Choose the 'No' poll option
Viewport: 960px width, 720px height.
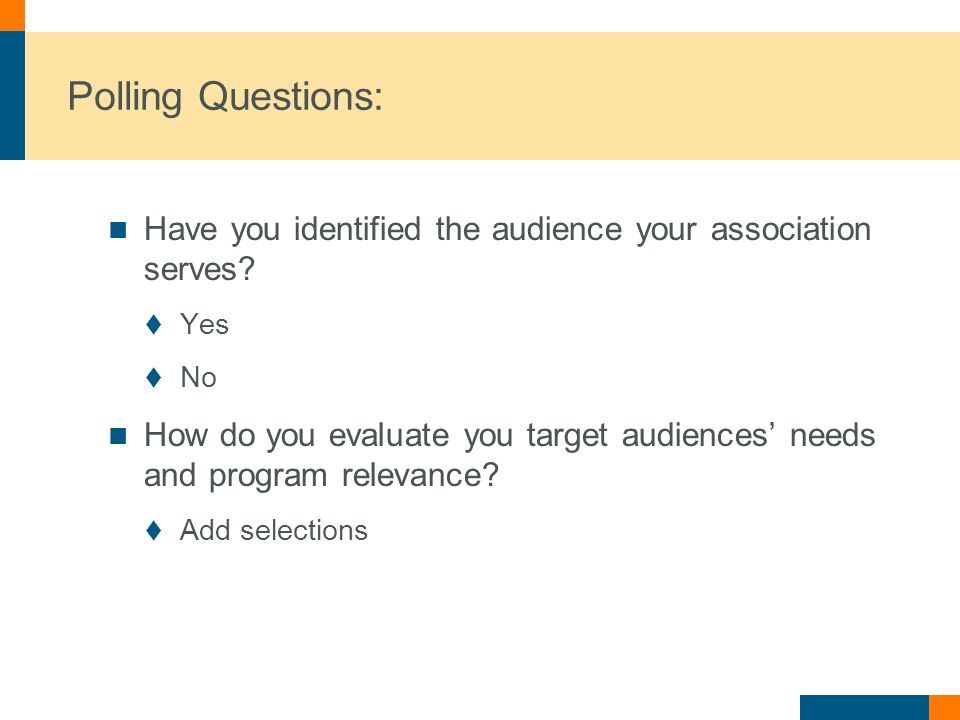tap(198, 377)
